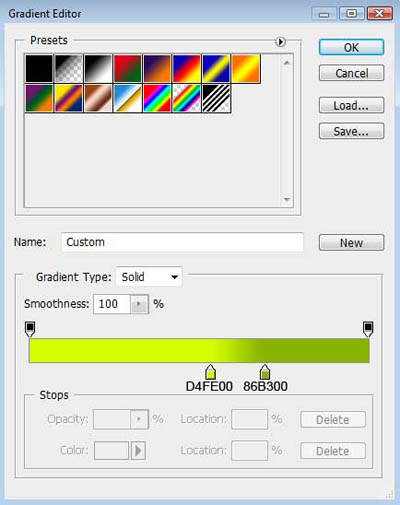Select the left opacity stop above gradient bar
The width and height of the screenshot is (400, 505).
click(x=30, y=329)
